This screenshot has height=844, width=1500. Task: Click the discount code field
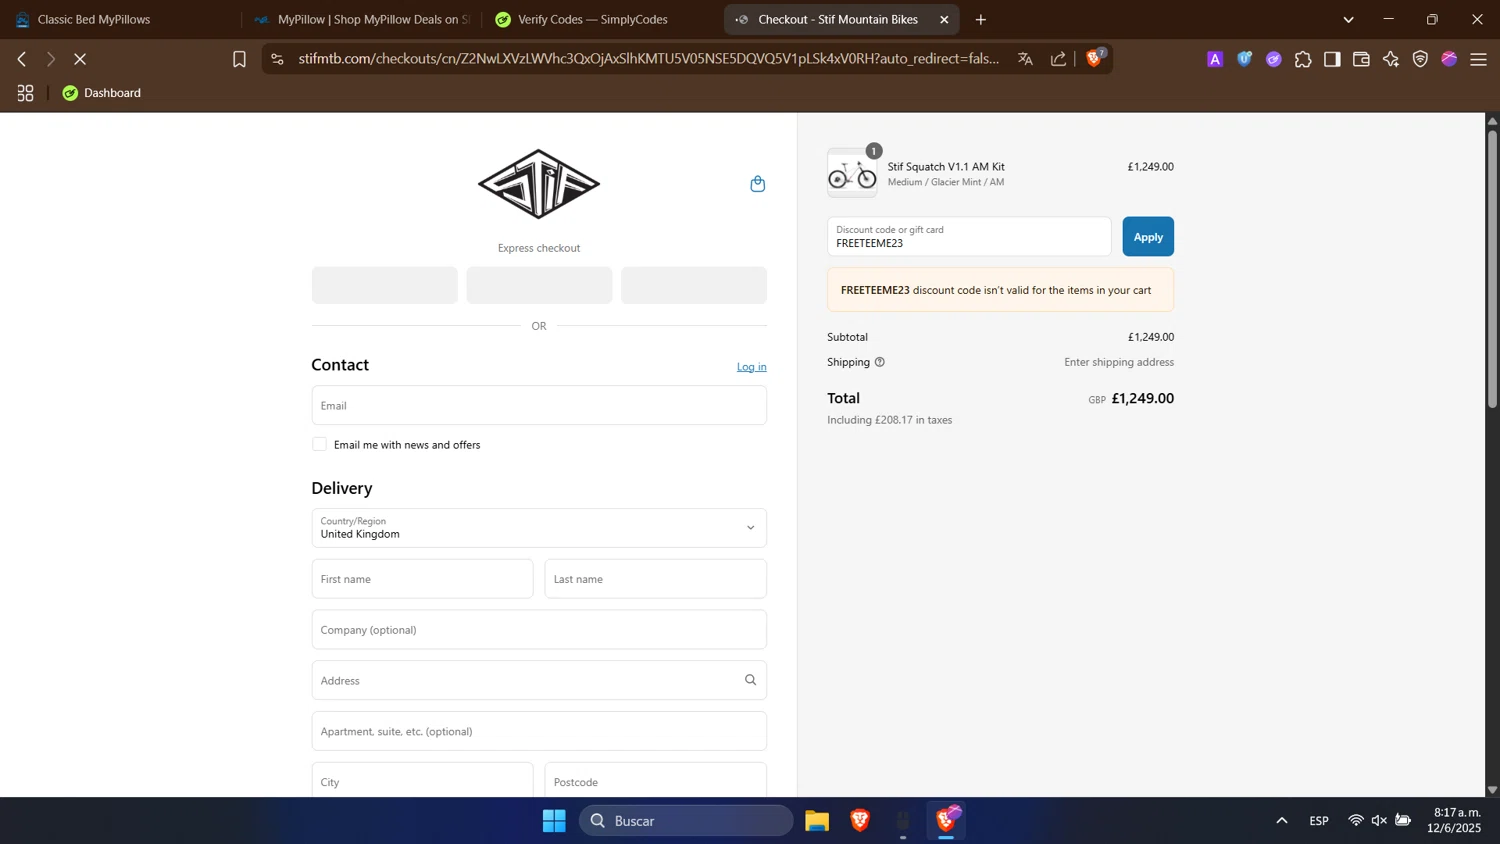(969, 237)
